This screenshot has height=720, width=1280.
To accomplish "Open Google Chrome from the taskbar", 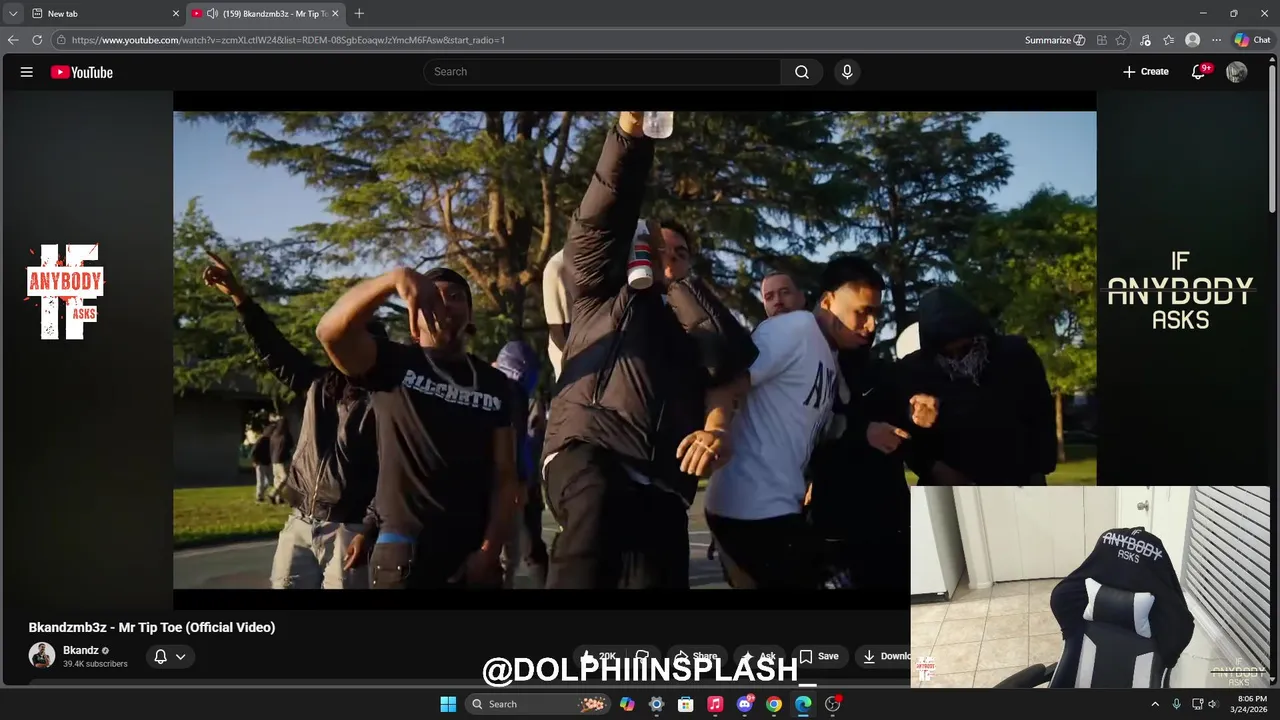I will click(x=774, y=704).
